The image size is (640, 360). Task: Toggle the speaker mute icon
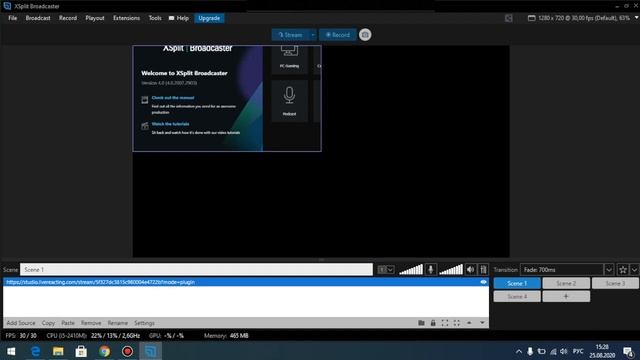[x=471, y=269]
